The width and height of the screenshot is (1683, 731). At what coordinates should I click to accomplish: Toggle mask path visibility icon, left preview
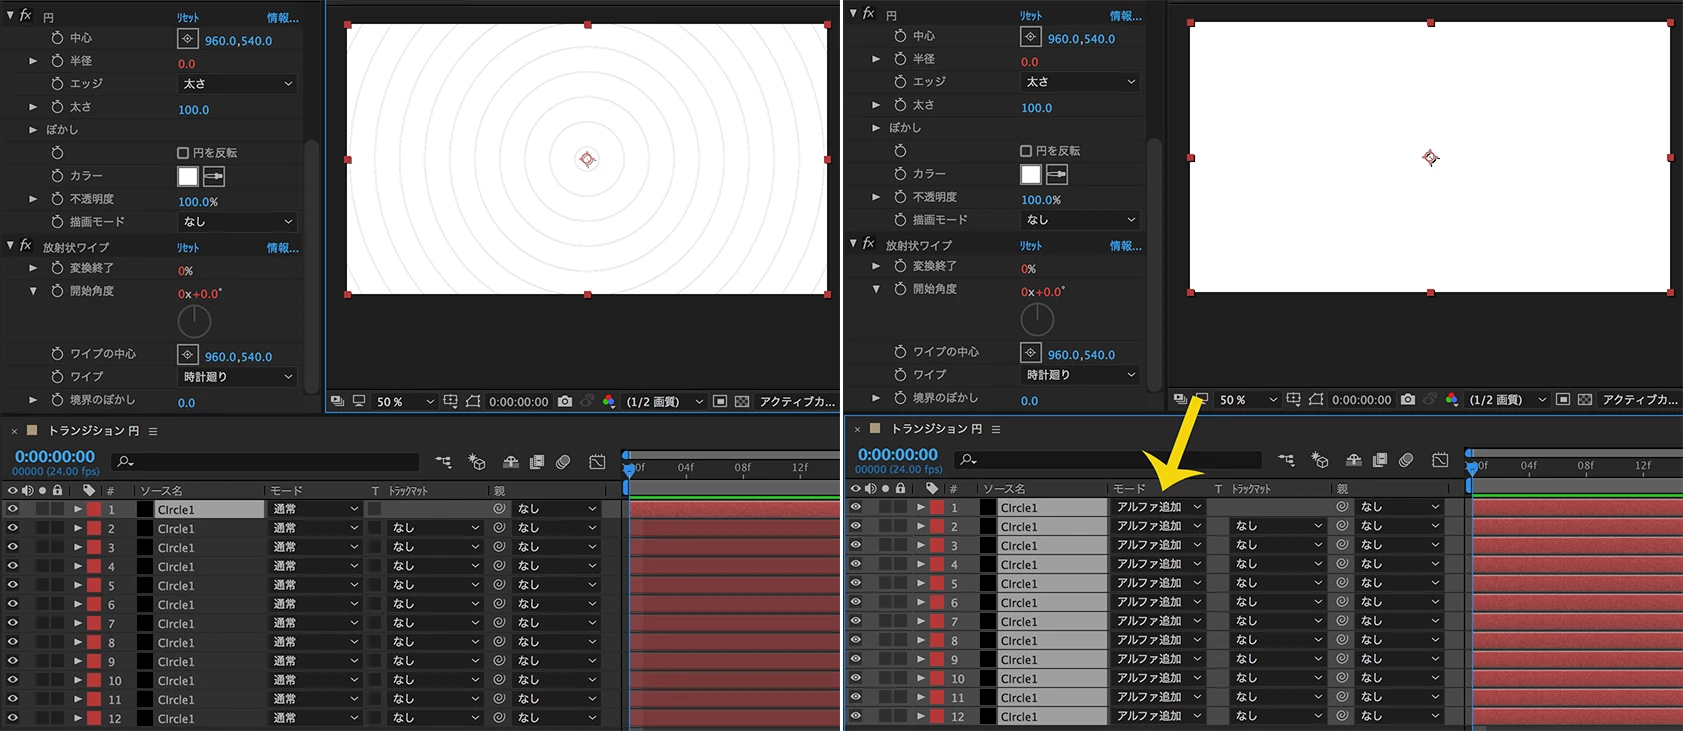point(473,401)
